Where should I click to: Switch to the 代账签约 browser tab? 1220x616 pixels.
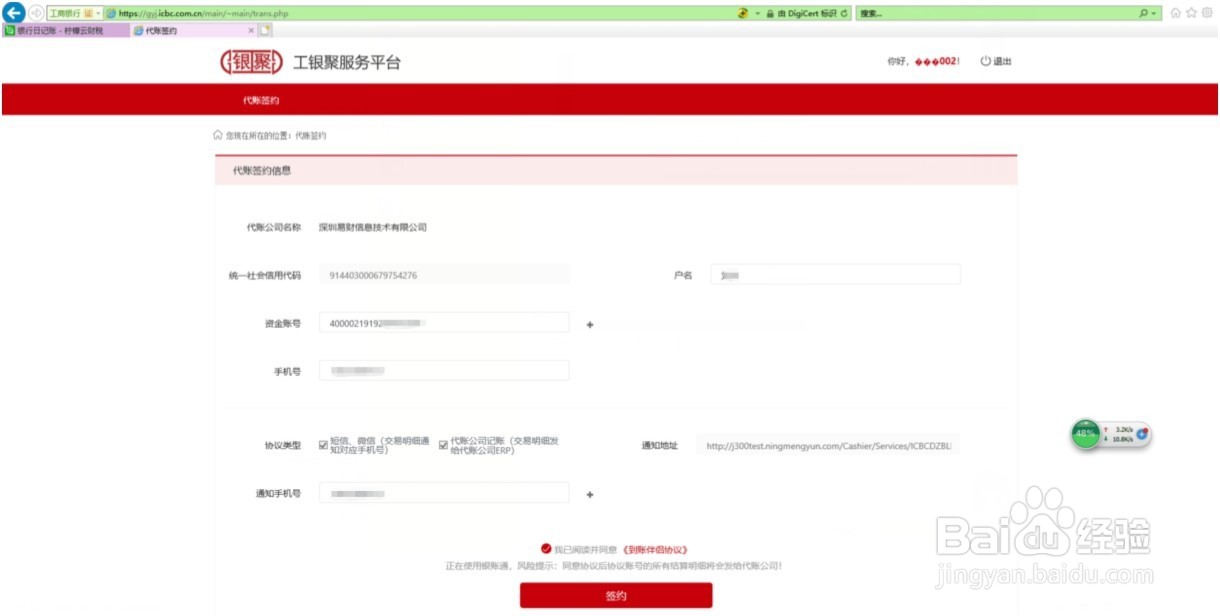pyautogui.click(x=193, y=30)
